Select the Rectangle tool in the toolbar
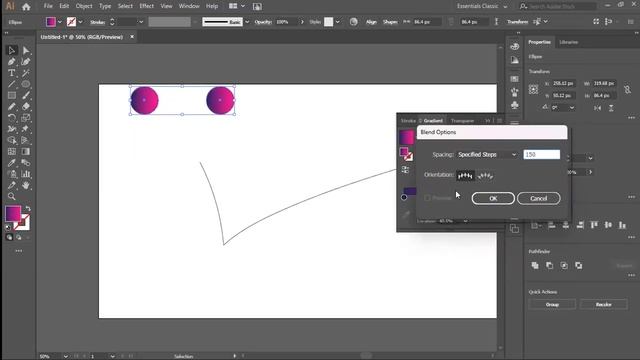The height and width of the screenshot is (360, 640). point(11,95)
